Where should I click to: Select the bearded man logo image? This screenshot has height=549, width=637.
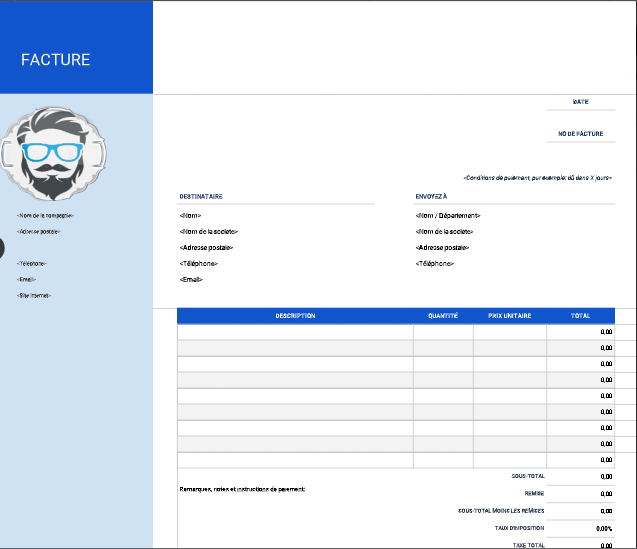[53, 154]
